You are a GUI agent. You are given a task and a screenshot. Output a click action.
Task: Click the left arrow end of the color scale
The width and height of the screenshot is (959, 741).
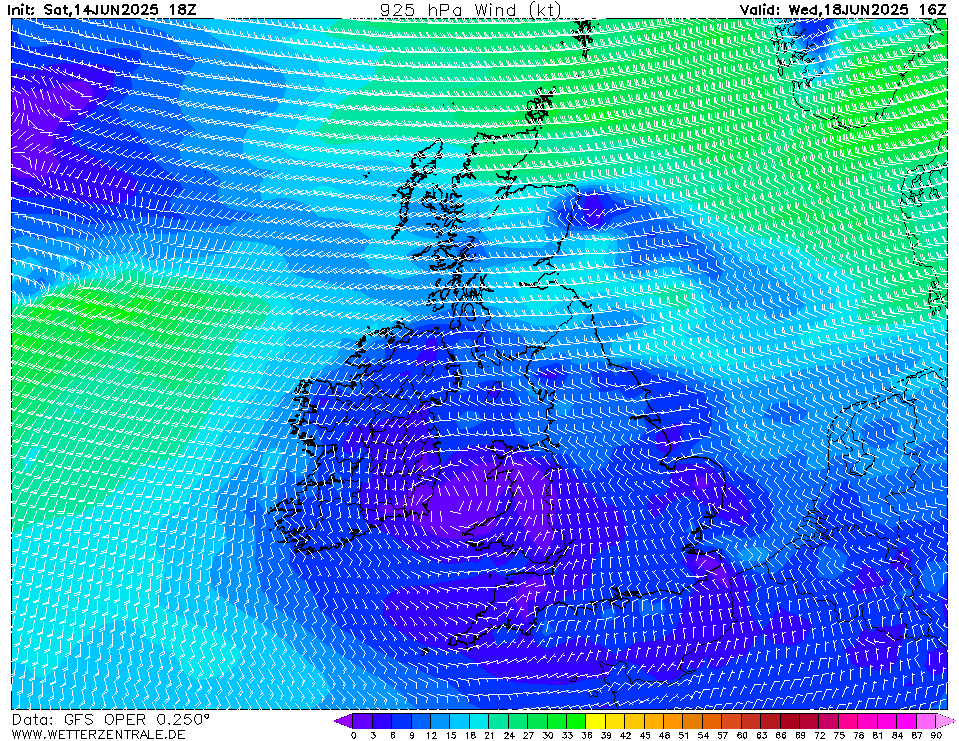point(344,721)
